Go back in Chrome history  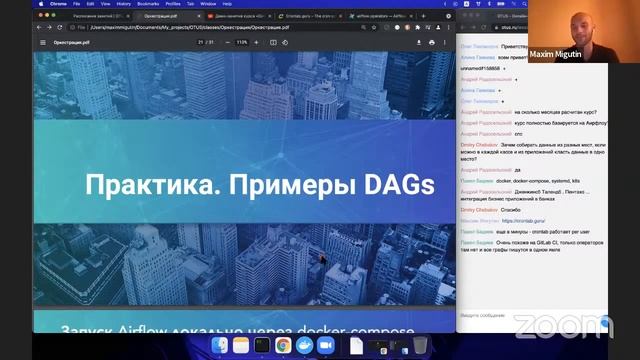click(39, 27)
